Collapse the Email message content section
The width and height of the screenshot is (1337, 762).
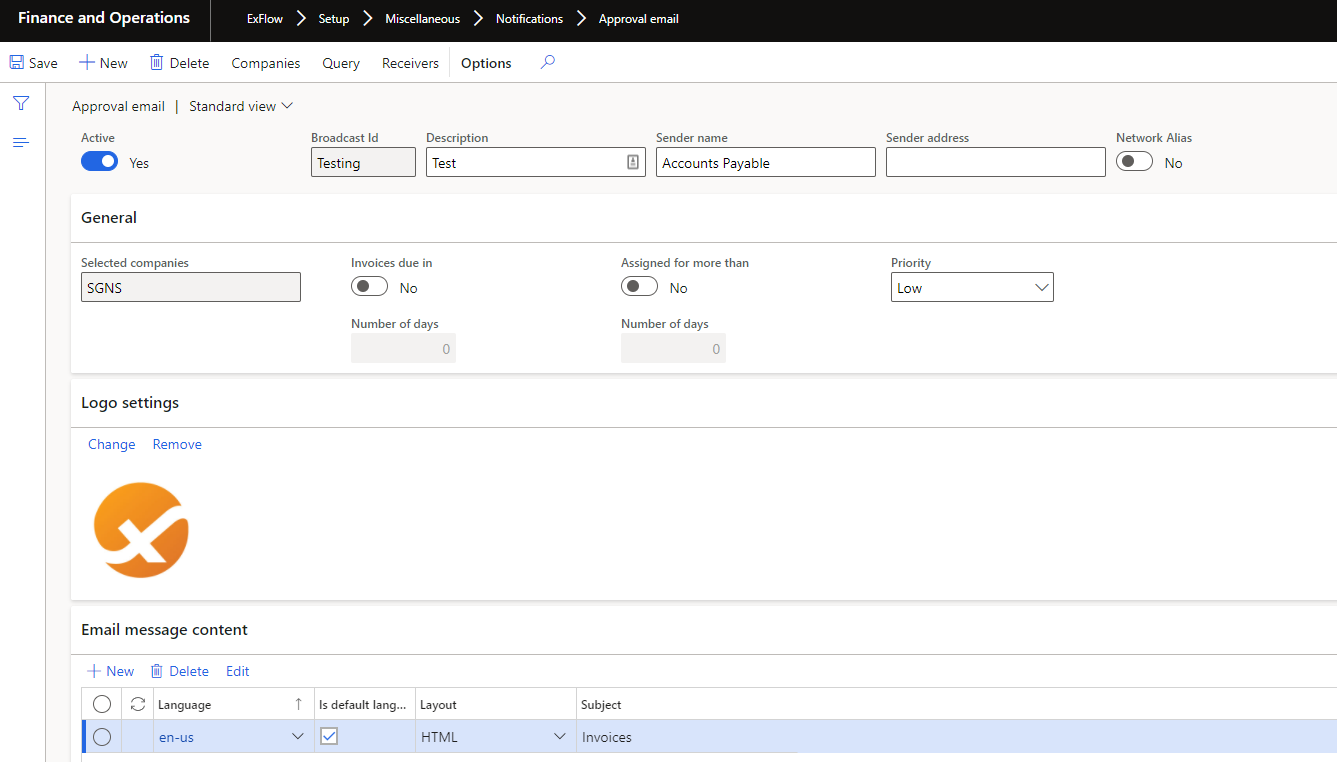[703, 629]
